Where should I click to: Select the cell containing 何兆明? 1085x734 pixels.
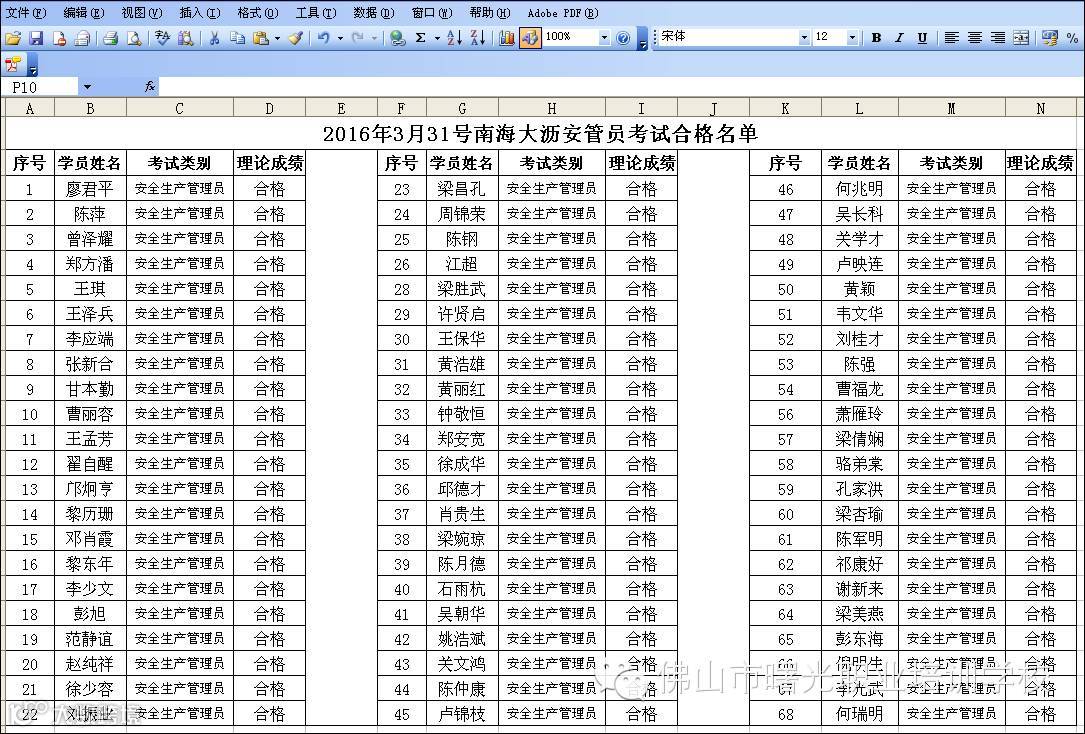coord(859,189)
